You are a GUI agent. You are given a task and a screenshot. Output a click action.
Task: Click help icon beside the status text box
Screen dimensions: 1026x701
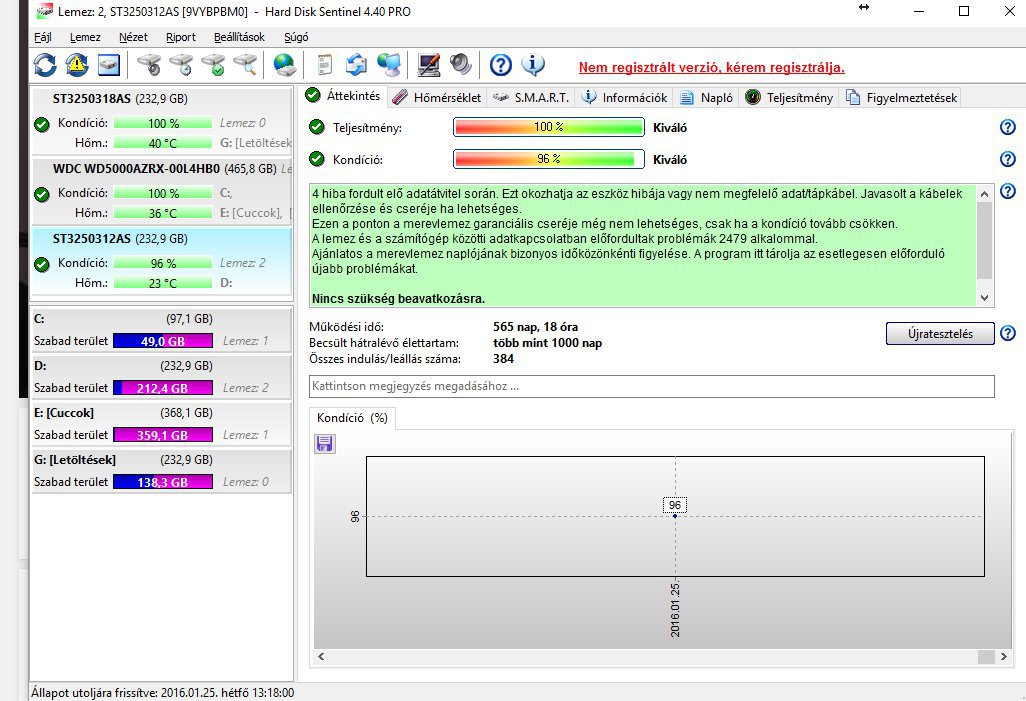1008,191
